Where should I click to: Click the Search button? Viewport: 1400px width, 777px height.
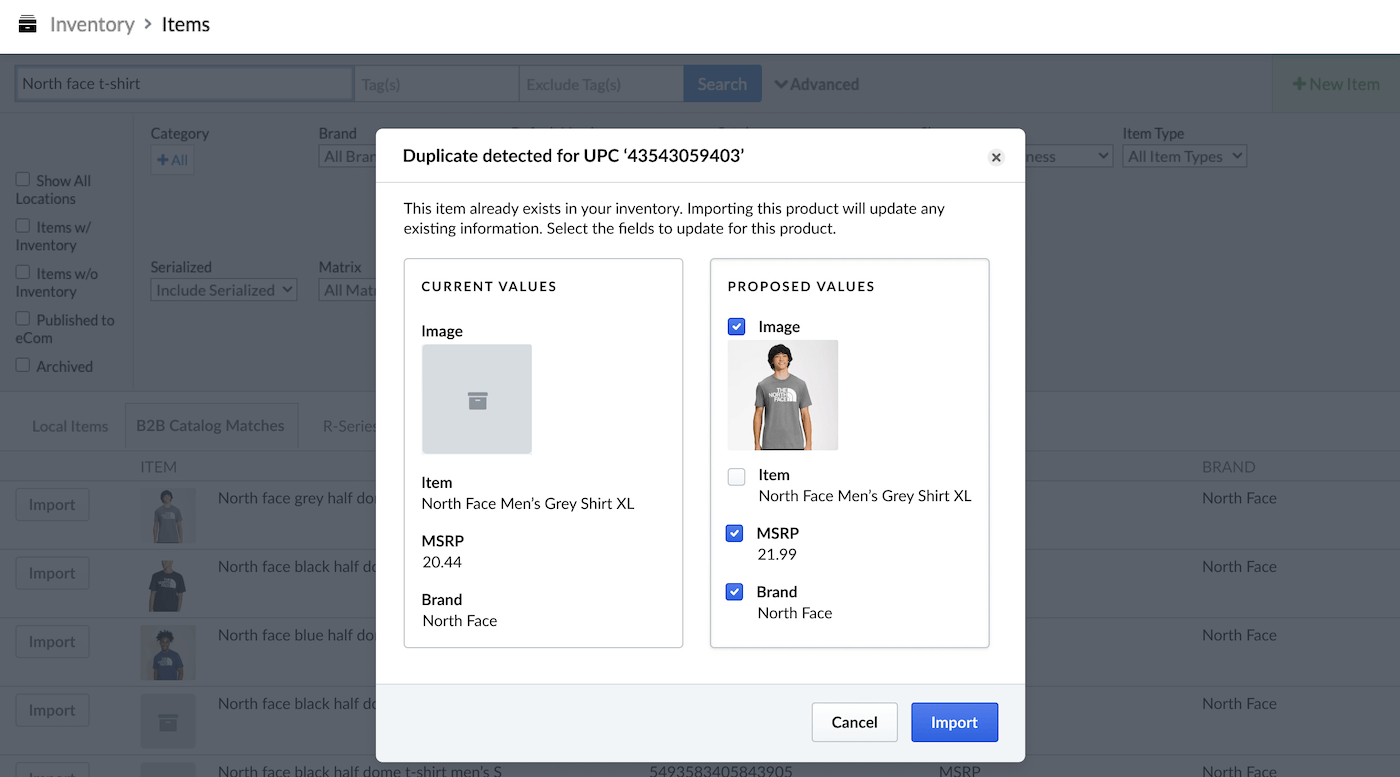pos(722,84)
